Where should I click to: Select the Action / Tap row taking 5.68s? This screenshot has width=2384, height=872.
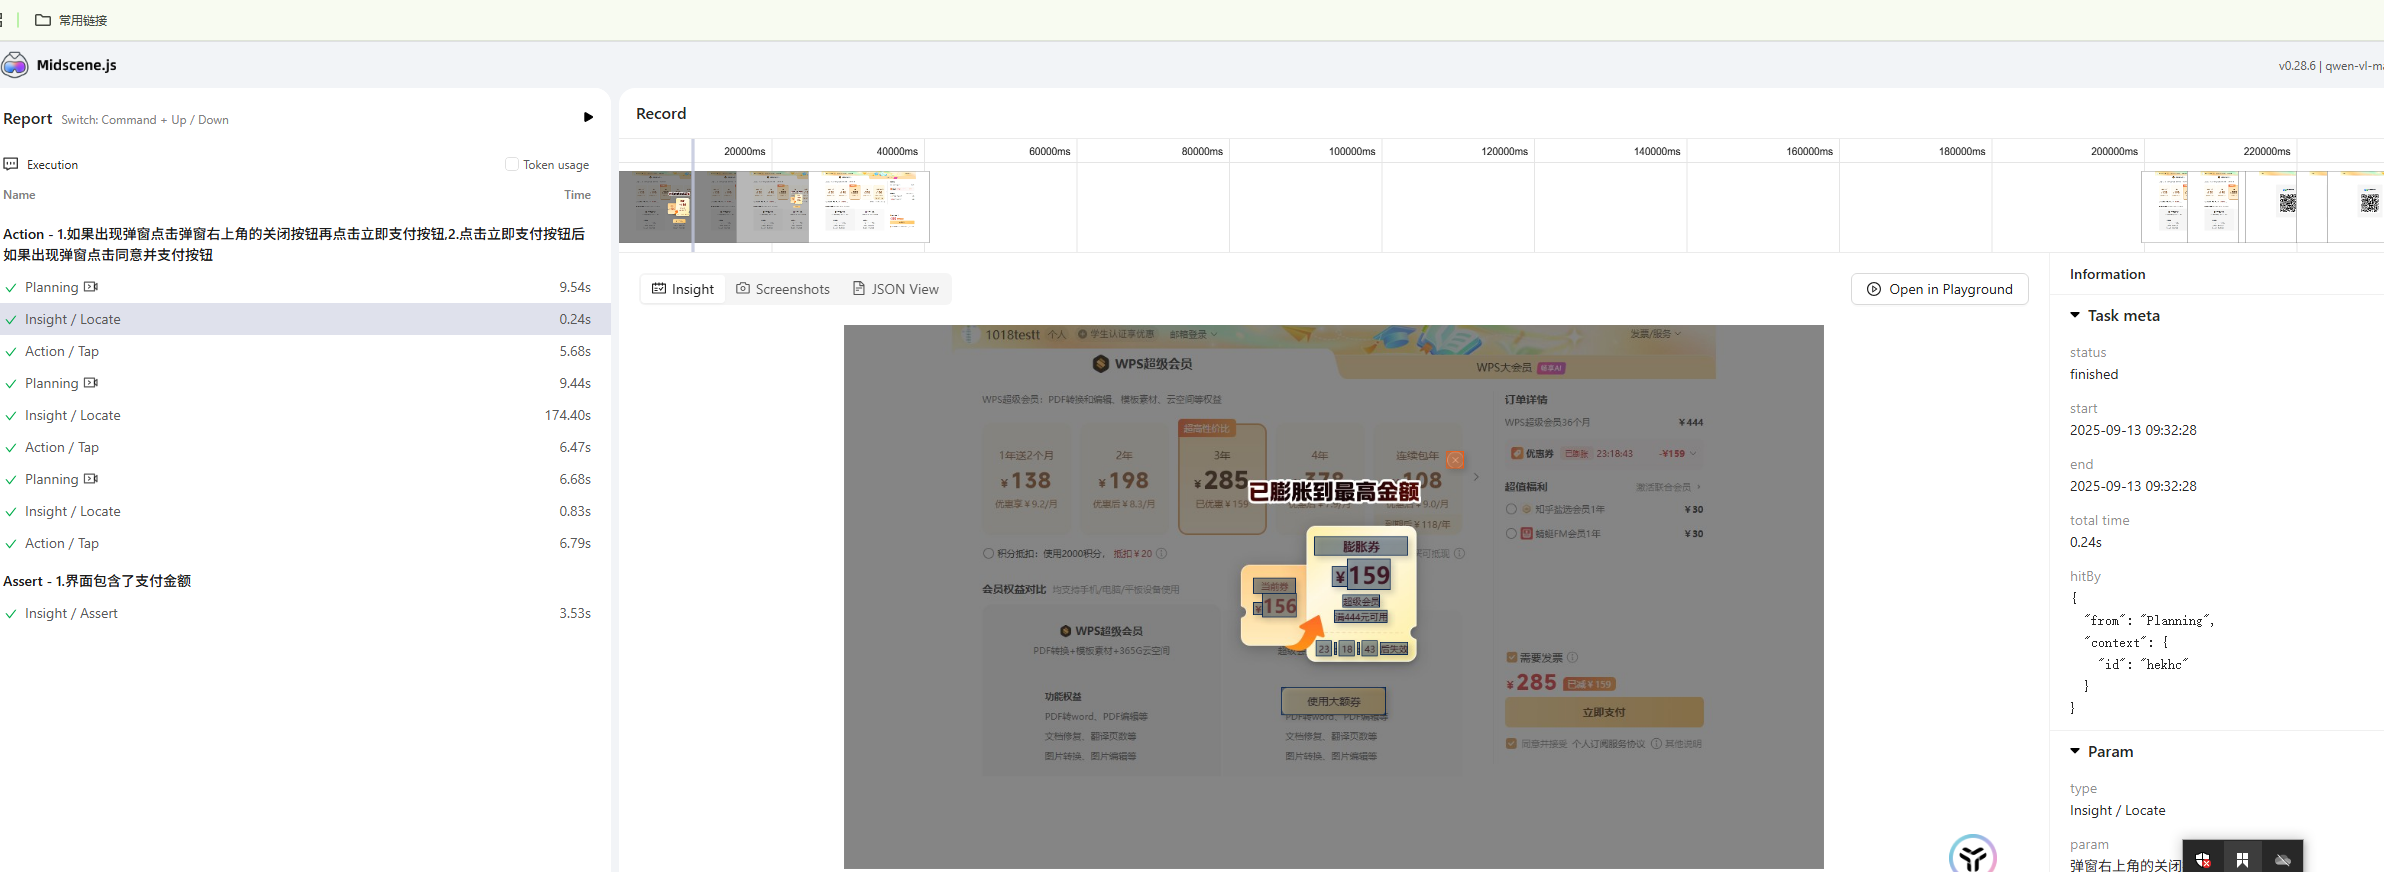(305, 351)
